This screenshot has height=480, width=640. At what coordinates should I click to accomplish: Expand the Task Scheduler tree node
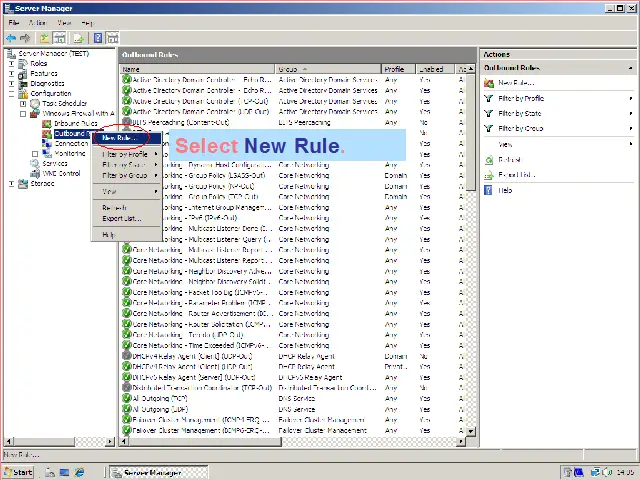click(x=23, y=104)
